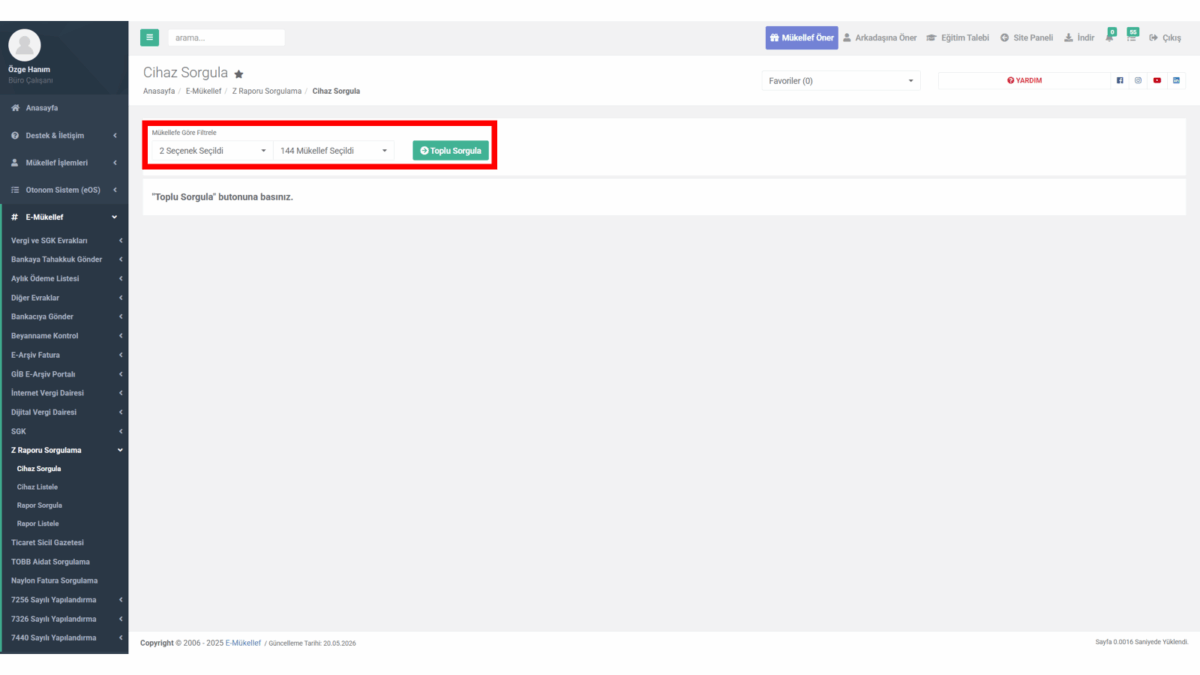This screenshot has width=1200, height=675.
Task: Expand Bankacıya Gönder submenu
Action: pos(64,316)
